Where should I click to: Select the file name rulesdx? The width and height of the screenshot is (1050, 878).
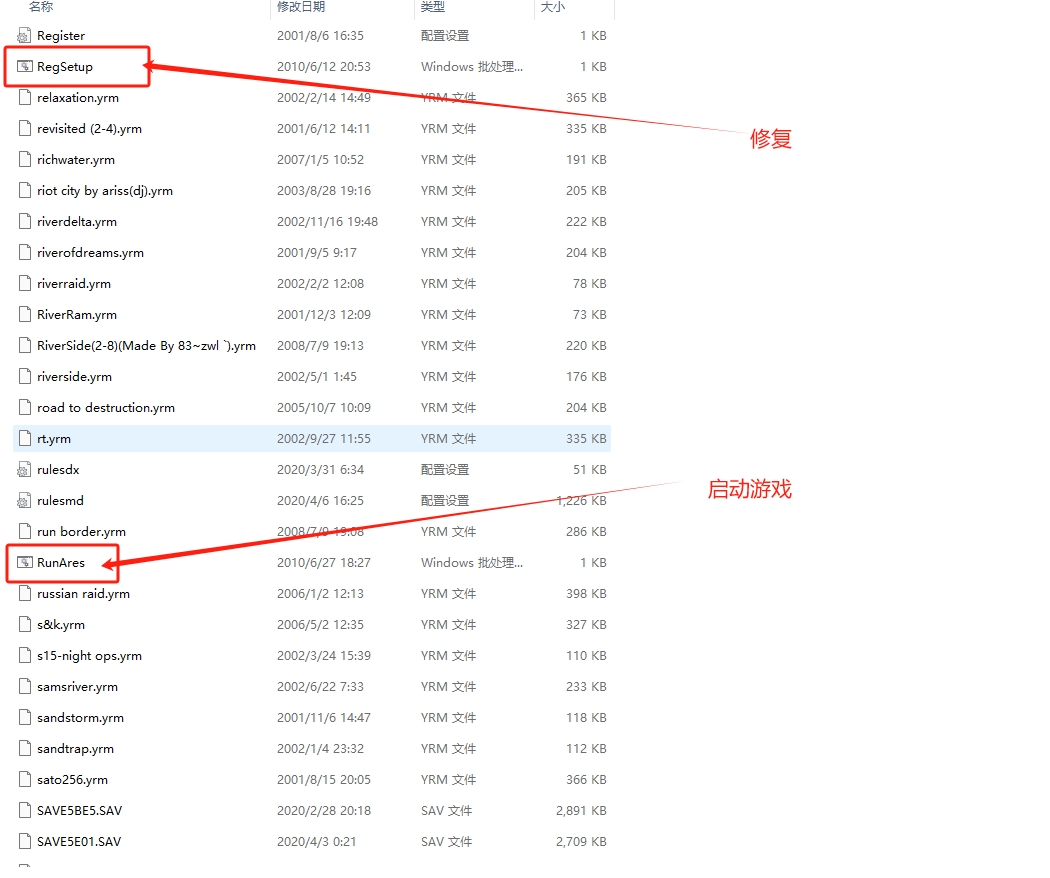pos(58,470)
